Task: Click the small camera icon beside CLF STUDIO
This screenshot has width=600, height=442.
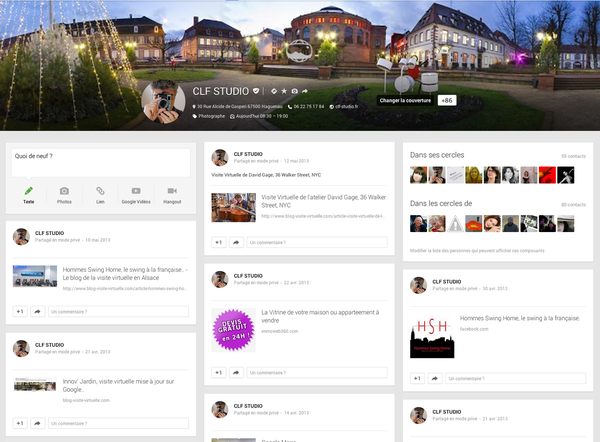Action: tap(295, 91)
